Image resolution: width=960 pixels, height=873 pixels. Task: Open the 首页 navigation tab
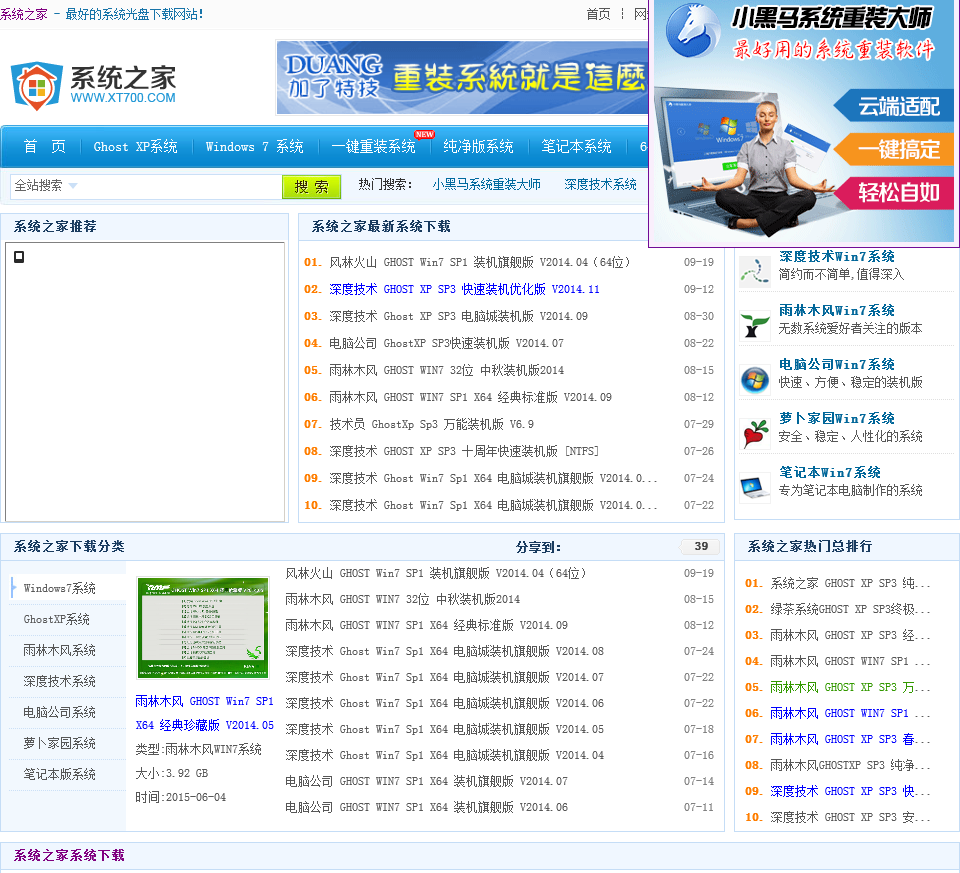coord(44,147)
